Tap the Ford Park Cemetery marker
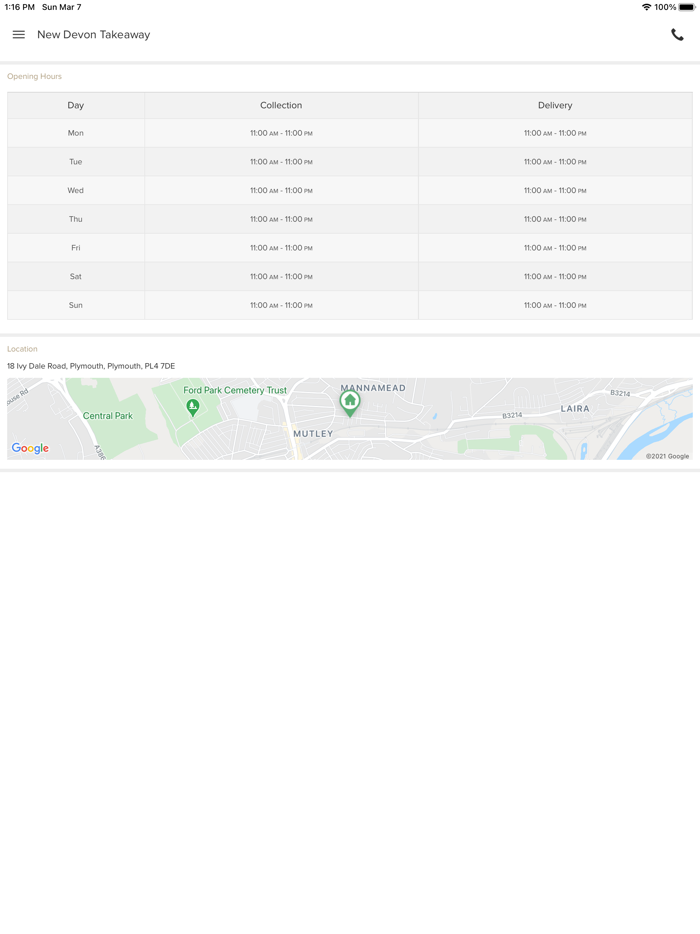This screenshot has width=700, height=934. (193, 406)
